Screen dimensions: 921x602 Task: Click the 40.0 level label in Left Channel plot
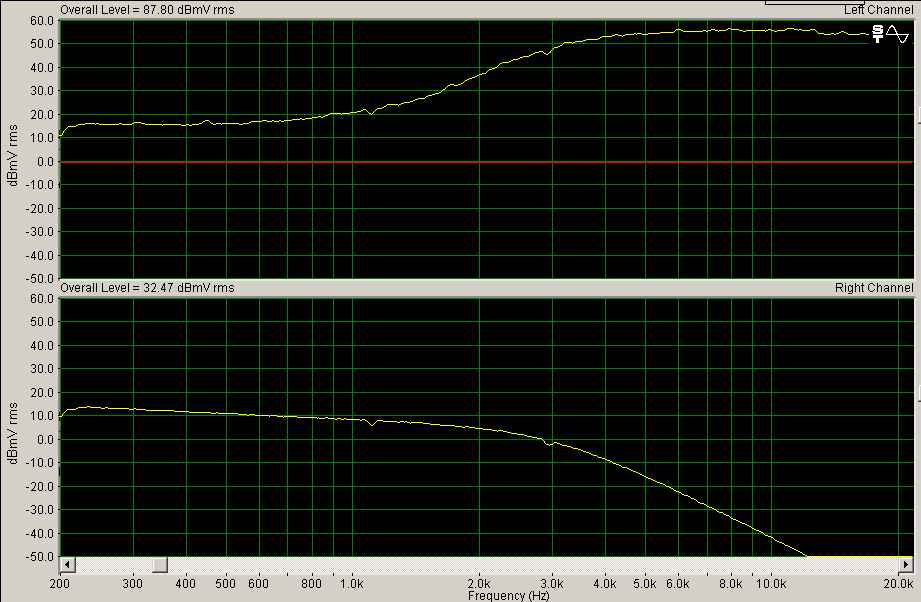(x=44, y=68)
